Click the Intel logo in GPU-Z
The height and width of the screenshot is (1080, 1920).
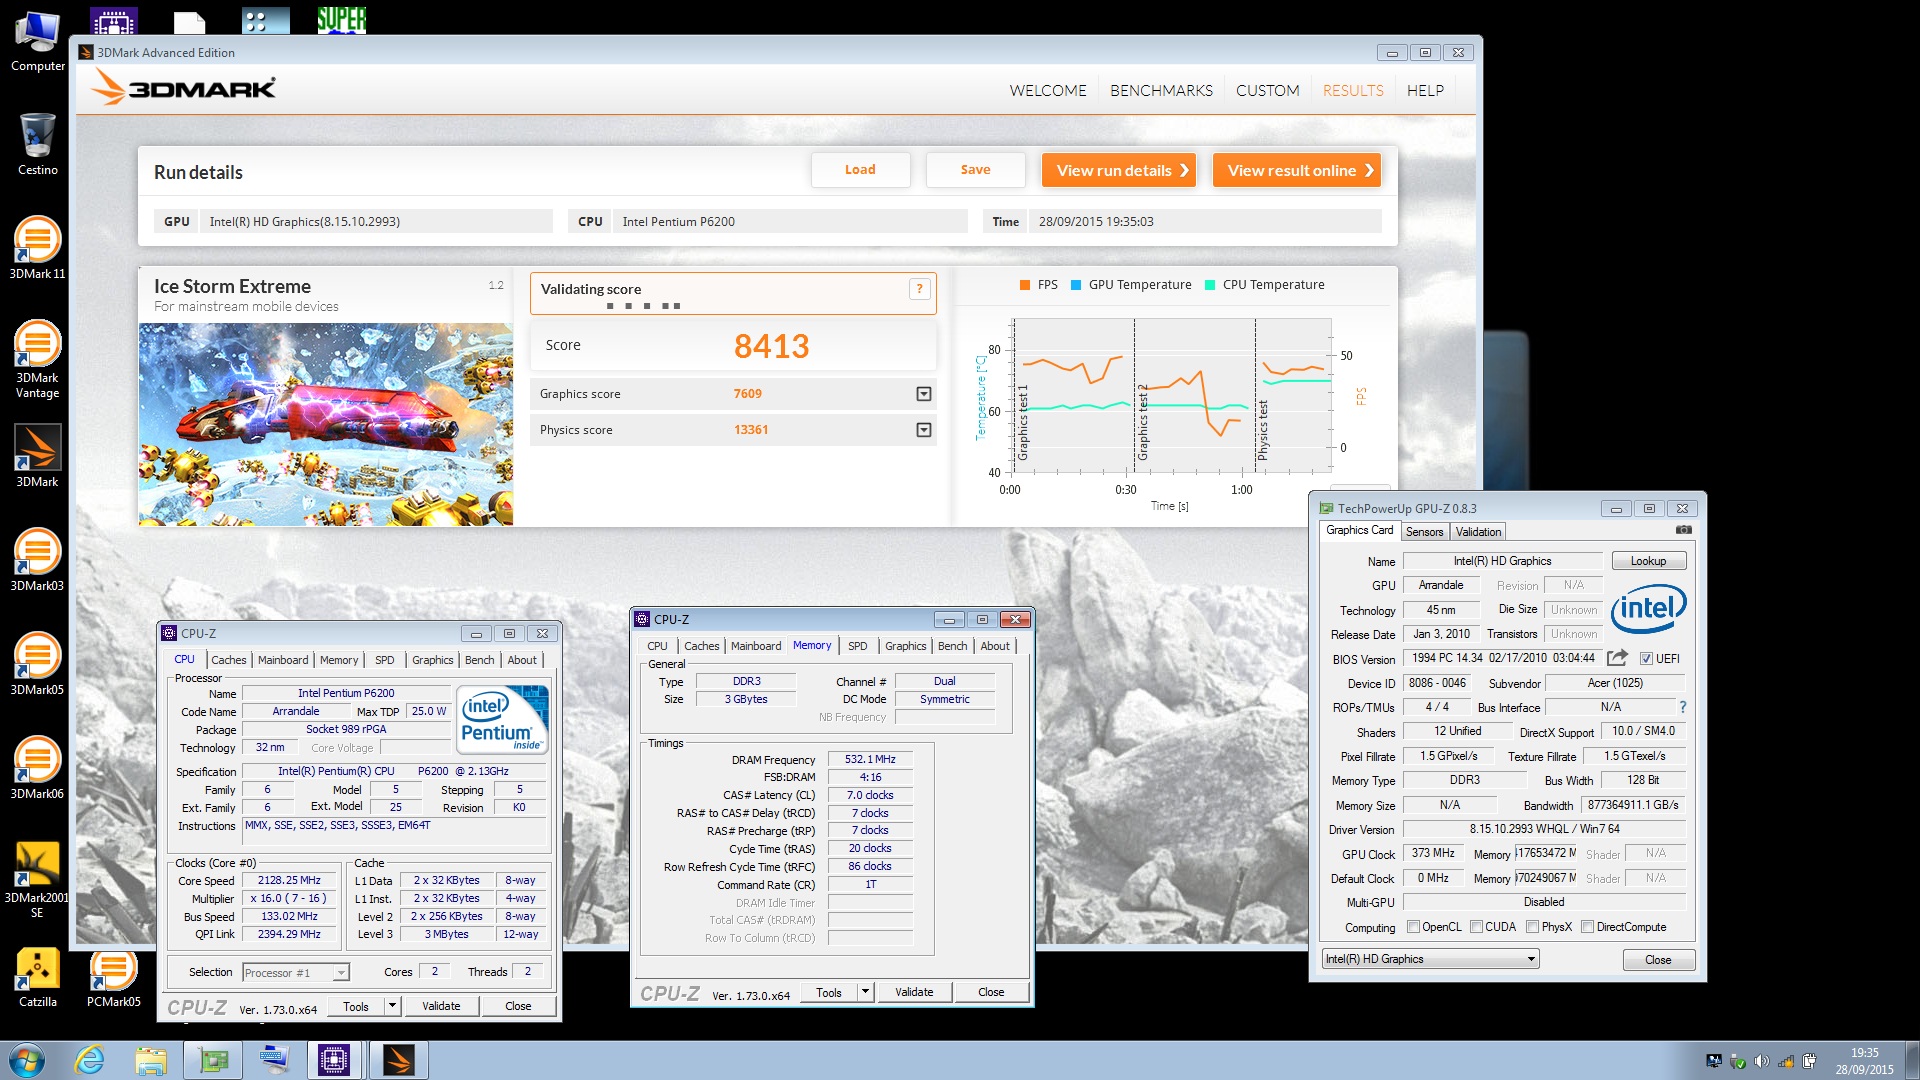click(1648, 608)
